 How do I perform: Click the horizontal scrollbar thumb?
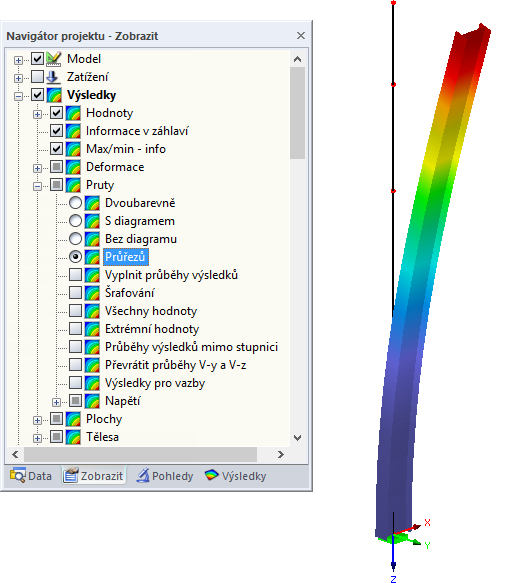[141, 454]
